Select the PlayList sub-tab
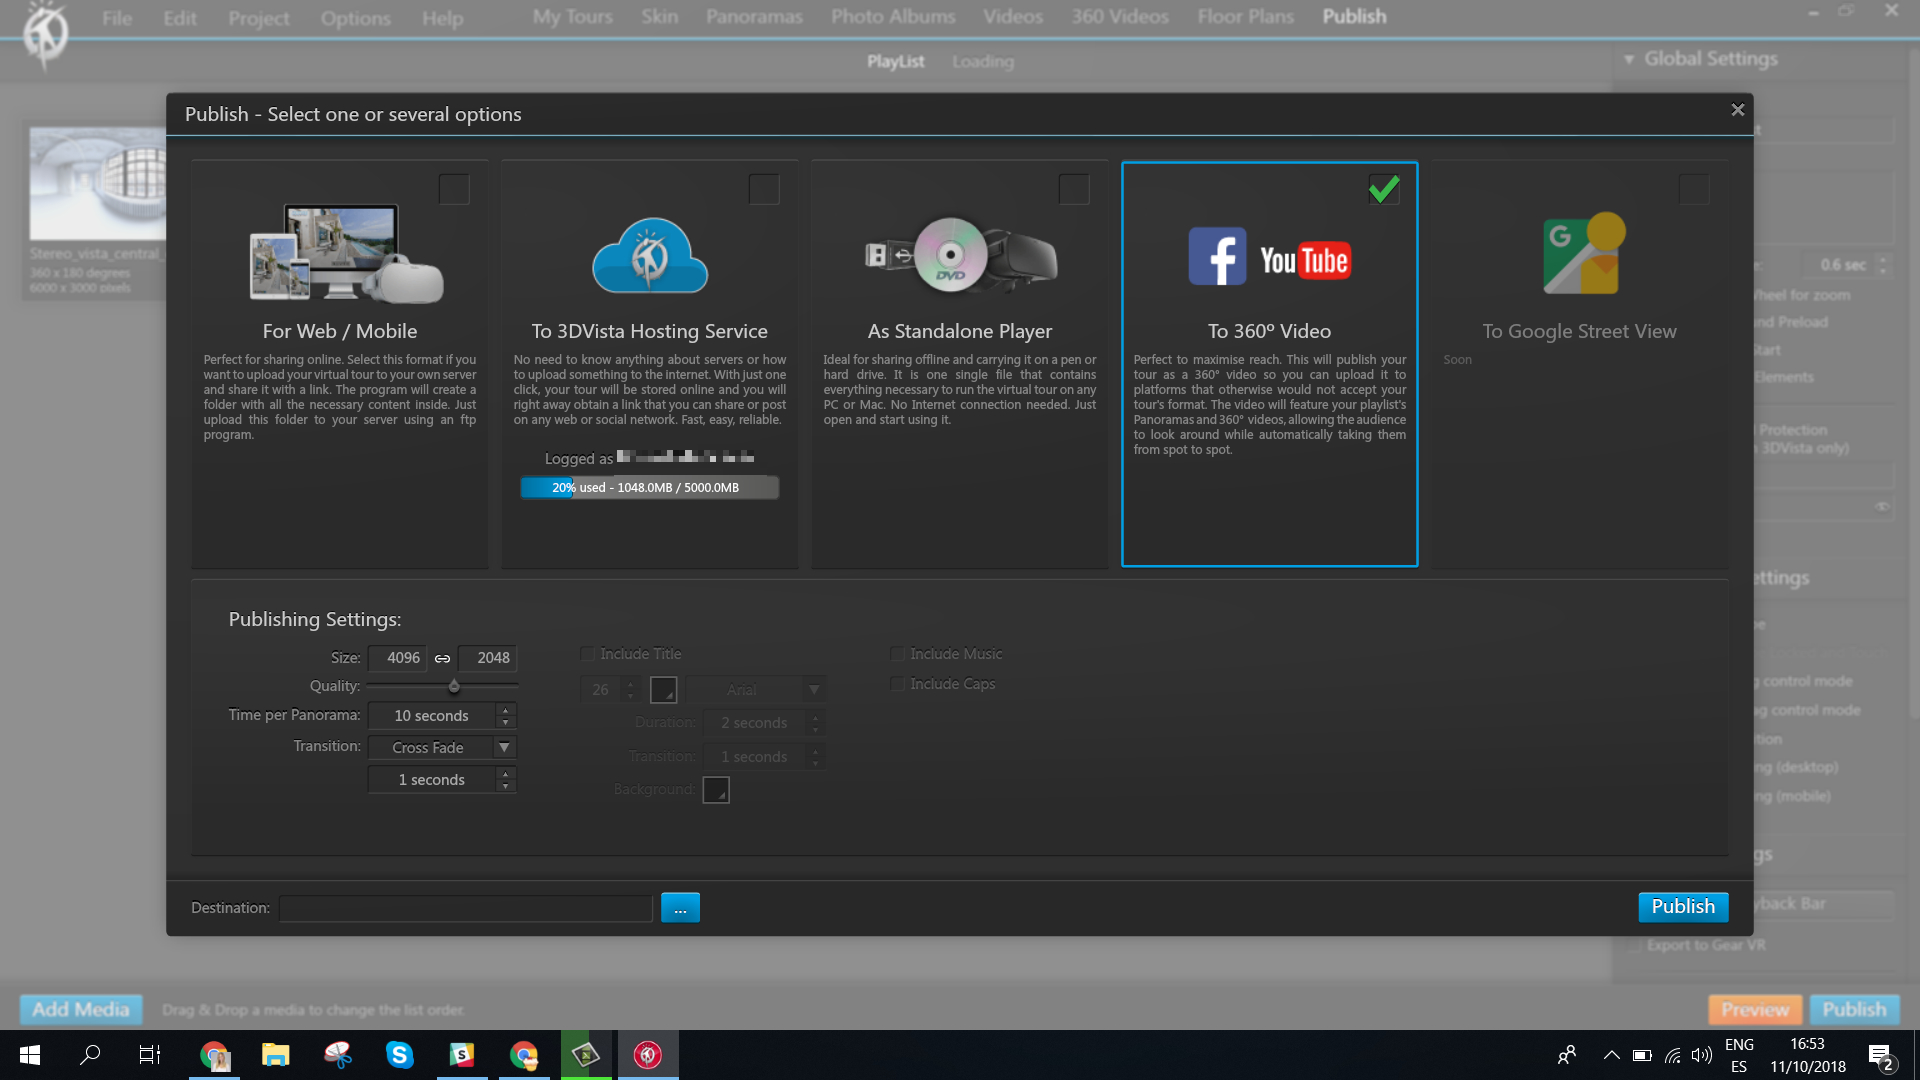This screenshot has height=1080, width=1920. [896, 61]
